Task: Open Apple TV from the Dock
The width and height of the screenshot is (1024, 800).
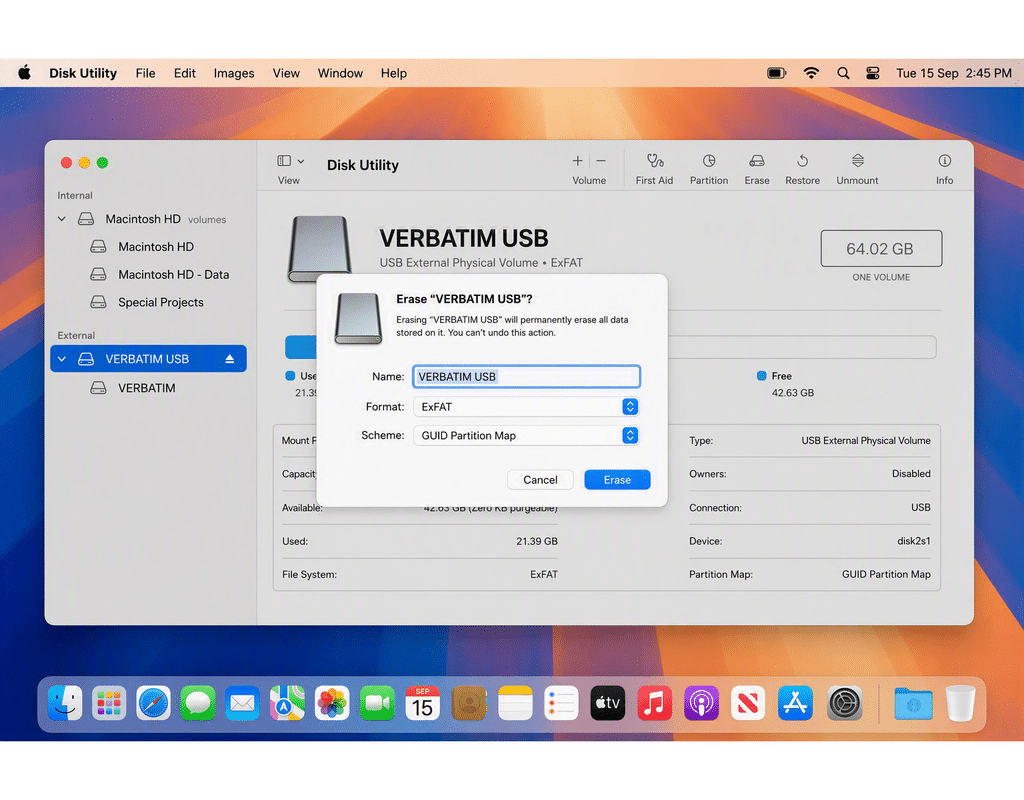Action: click(x=608, y=703)
